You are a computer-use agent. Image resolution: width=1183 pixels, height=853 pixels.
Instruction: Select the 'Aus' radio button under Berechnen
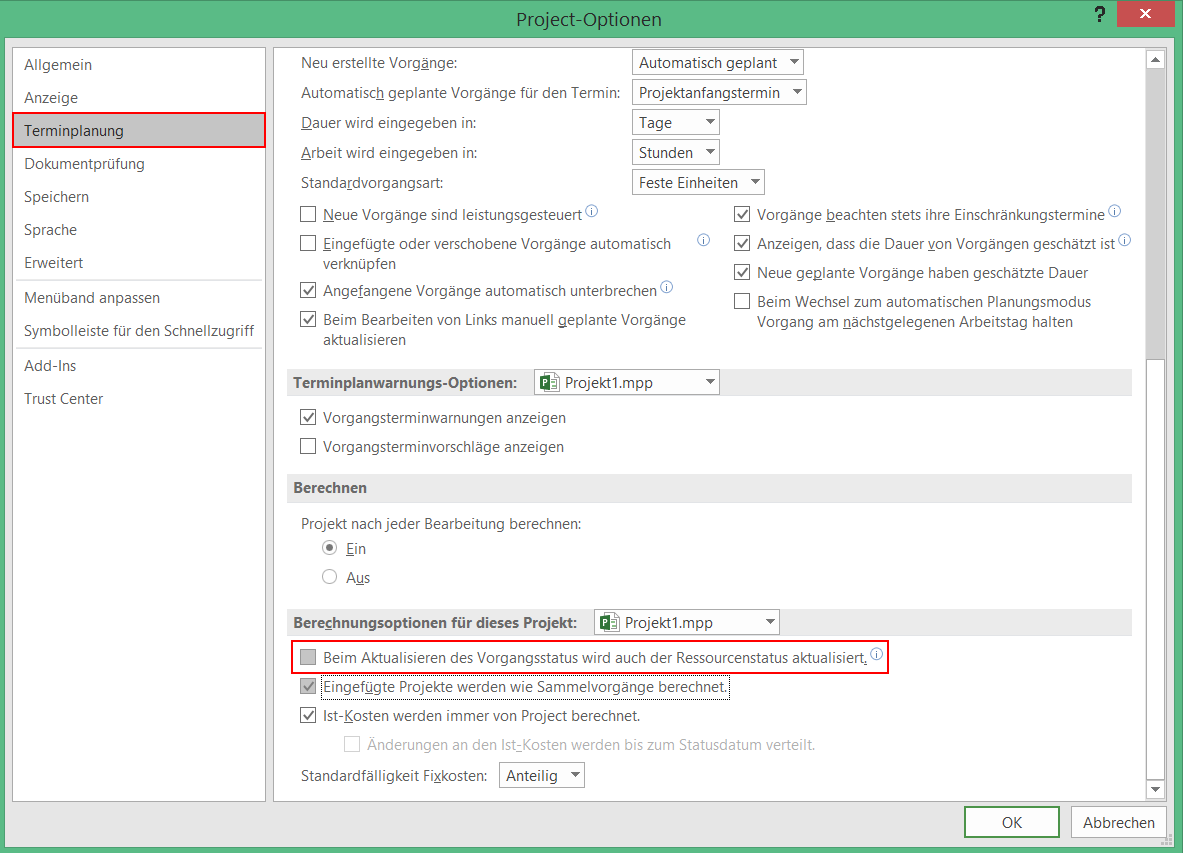point(330,577)
